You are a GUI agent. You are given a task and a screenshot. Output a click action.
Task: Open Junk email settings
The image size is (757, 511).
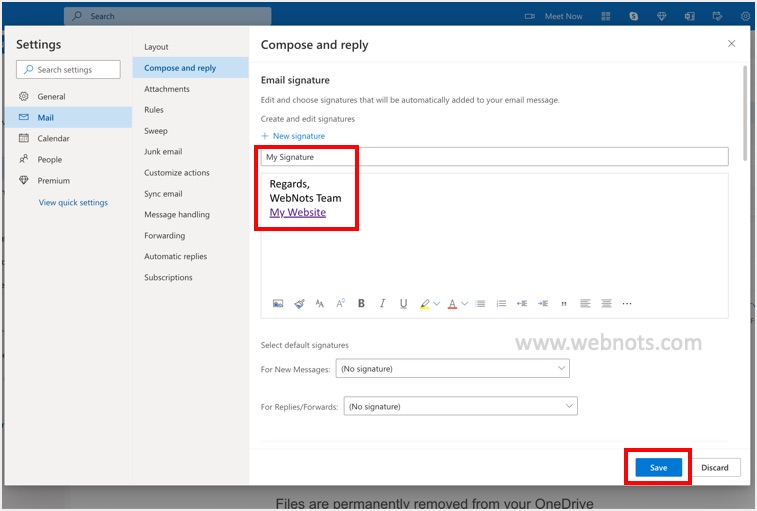191,151
